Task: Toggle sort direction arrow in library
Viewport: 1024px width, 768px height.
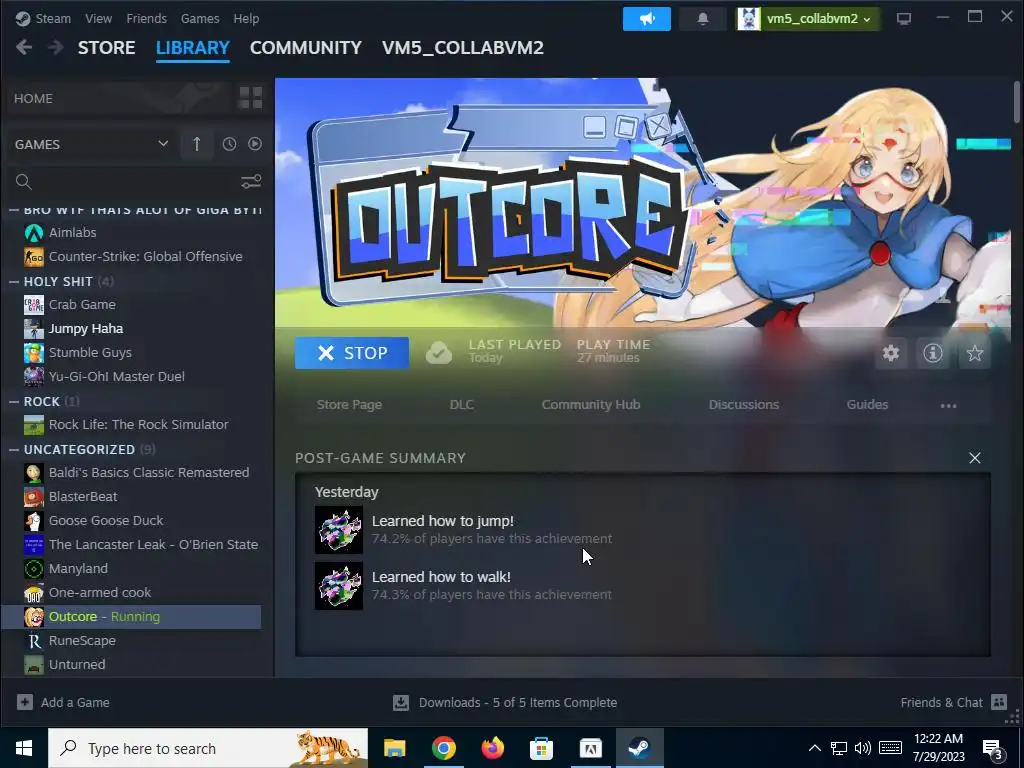Action: 197,144
